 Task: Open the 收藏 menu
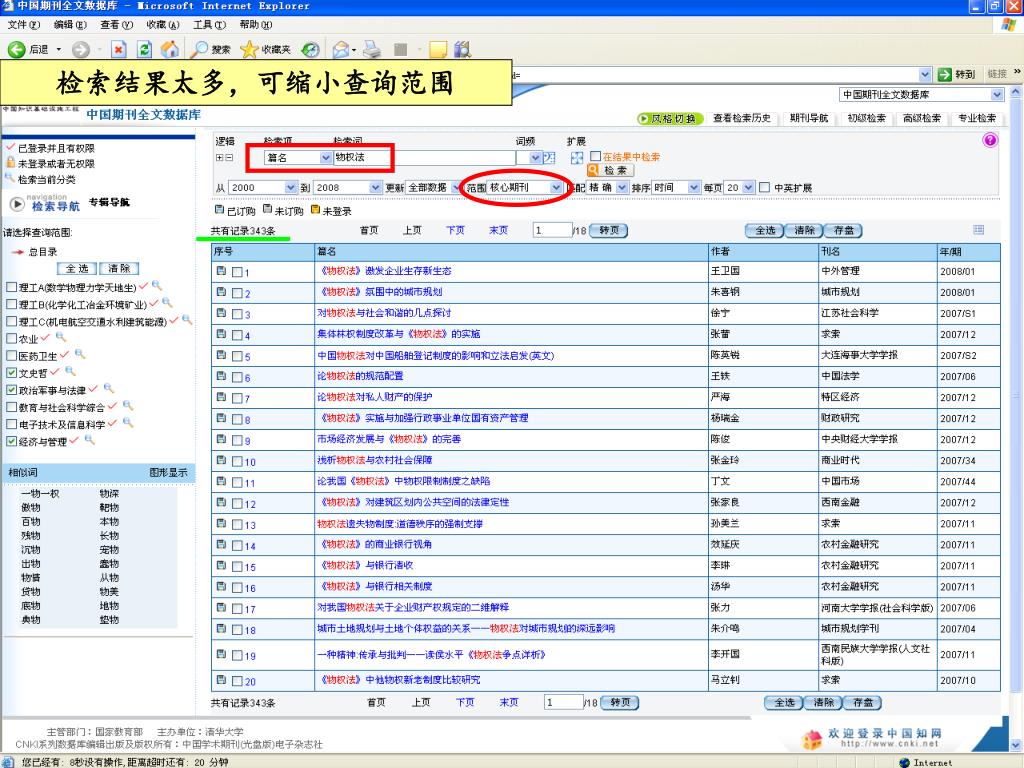coord(163,25)
